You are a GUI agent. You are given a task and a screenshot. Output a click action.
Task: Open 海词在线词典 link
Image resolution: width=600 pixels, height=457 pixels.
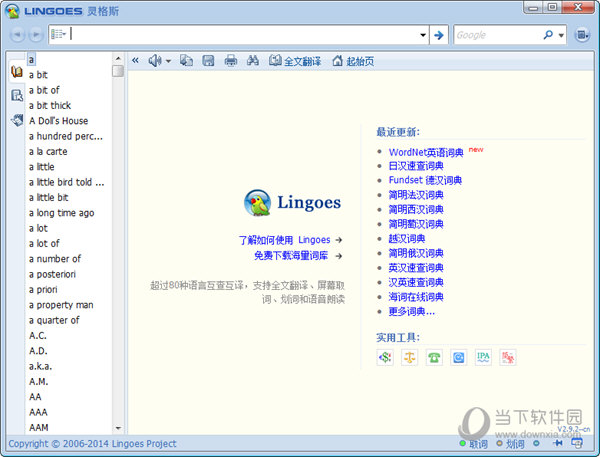(416, 297)
